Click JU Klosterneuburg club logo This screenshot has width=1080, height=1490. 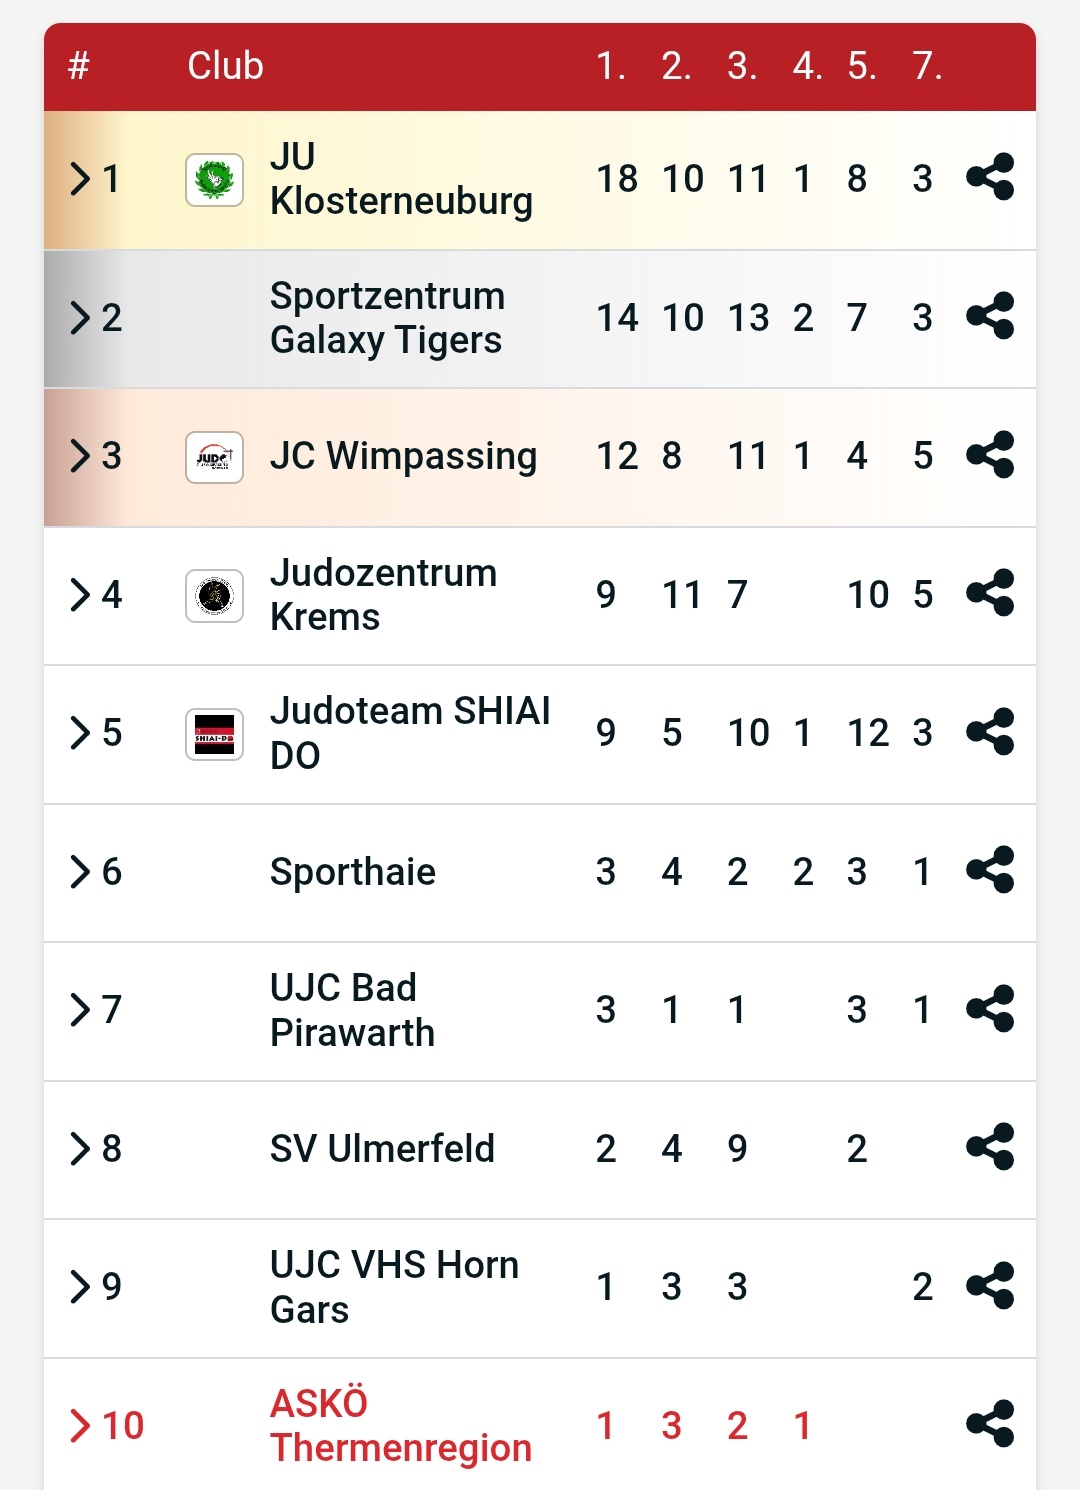point(214,180)
